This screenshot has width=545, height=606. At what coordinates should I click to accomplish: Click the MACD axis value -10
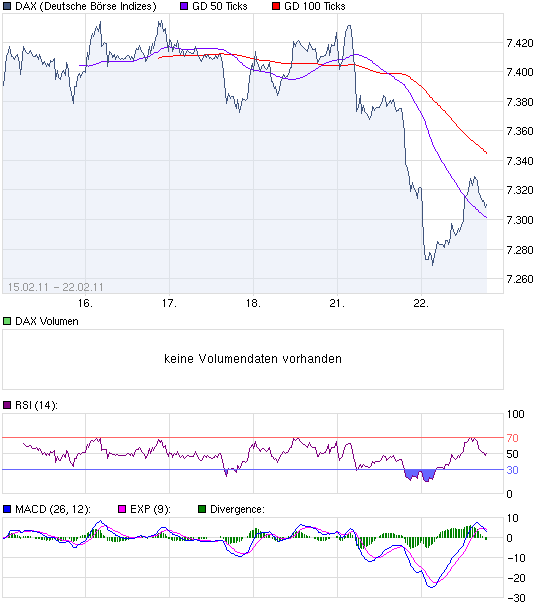coord(516,558)
